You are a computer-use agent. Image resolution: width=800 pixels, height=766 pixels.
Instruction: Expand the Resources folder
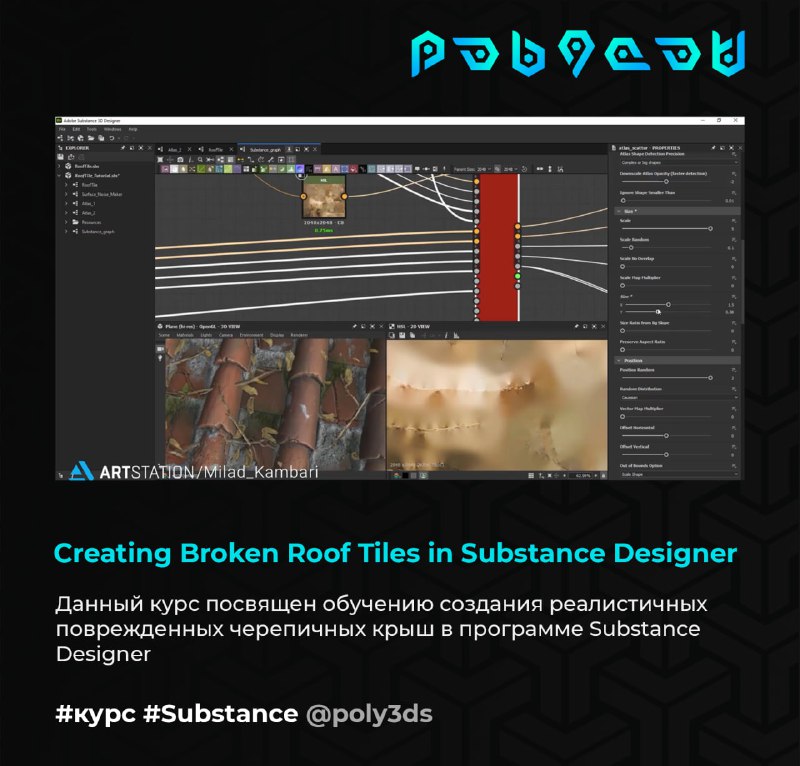point(66,222)
